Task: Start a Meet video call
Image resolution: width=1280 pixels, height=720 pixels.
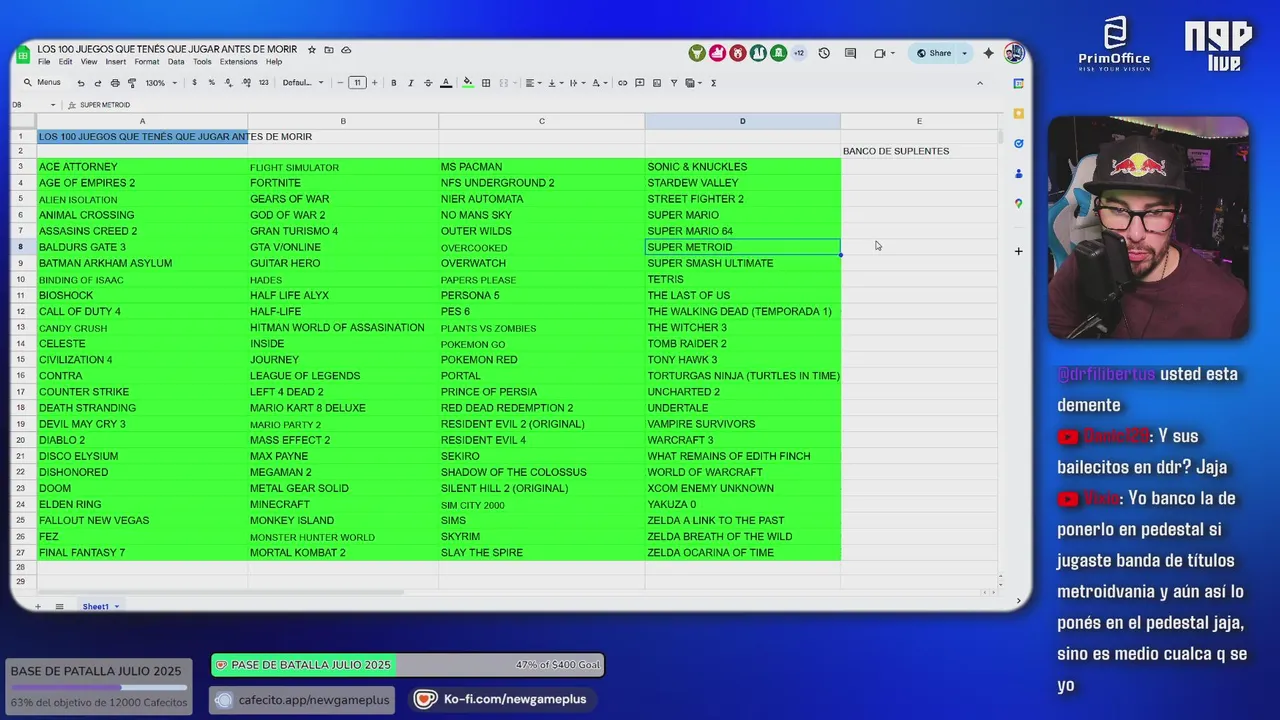Action: [x=880, y=53]
